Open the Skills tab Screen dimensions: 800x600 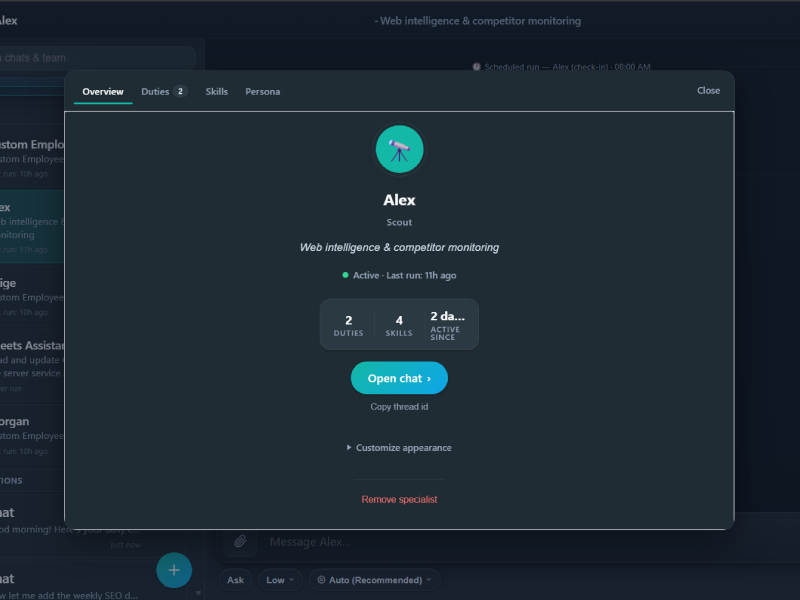pyautogui.click(x=216, y=92)
